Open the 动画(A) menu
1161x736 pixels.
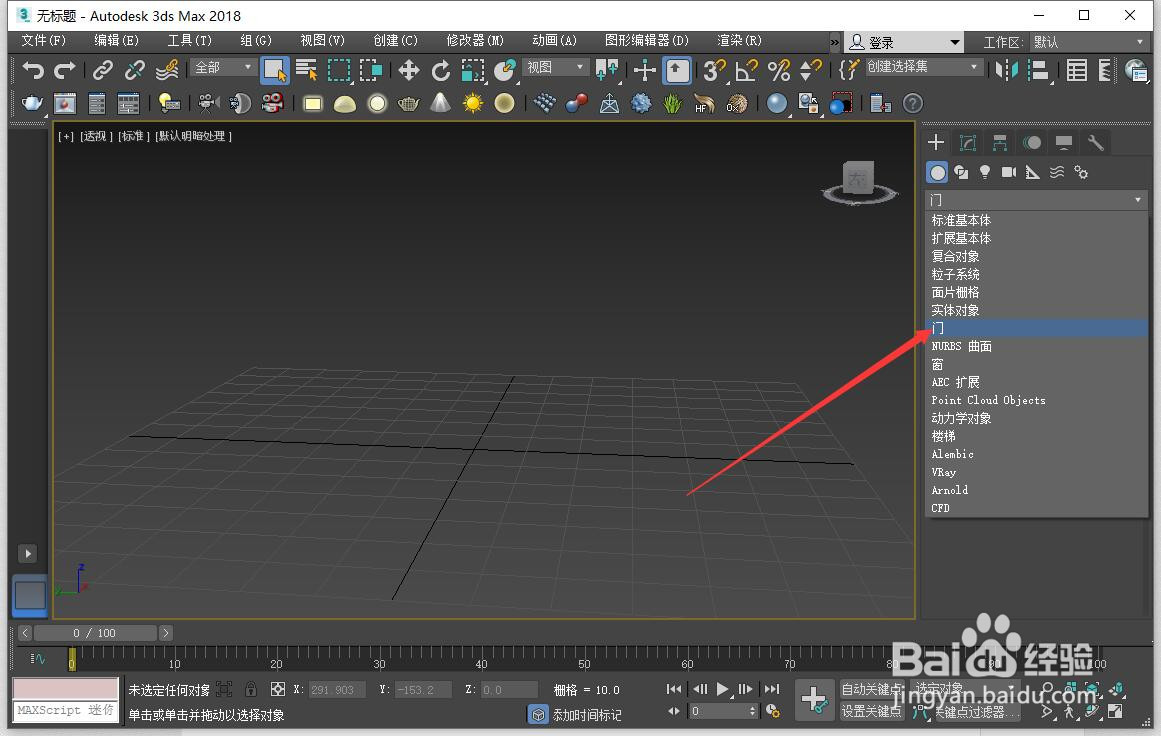554,40
